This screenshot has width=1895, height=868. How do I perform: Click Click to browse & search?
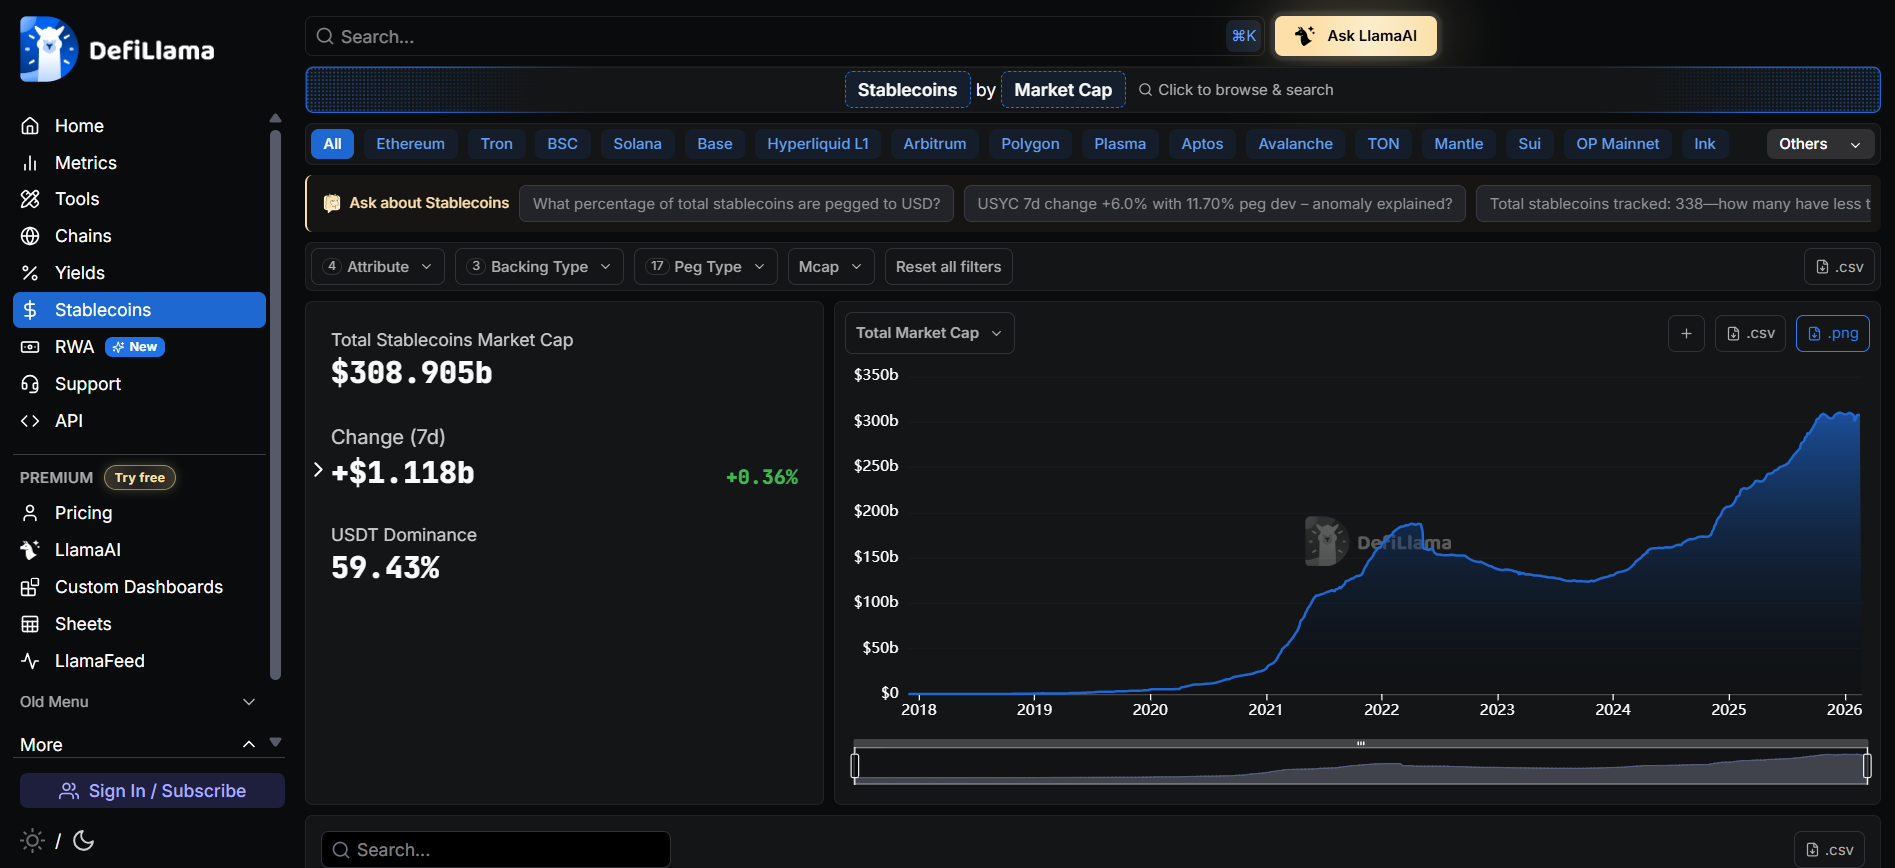(x=1236, y=90)
